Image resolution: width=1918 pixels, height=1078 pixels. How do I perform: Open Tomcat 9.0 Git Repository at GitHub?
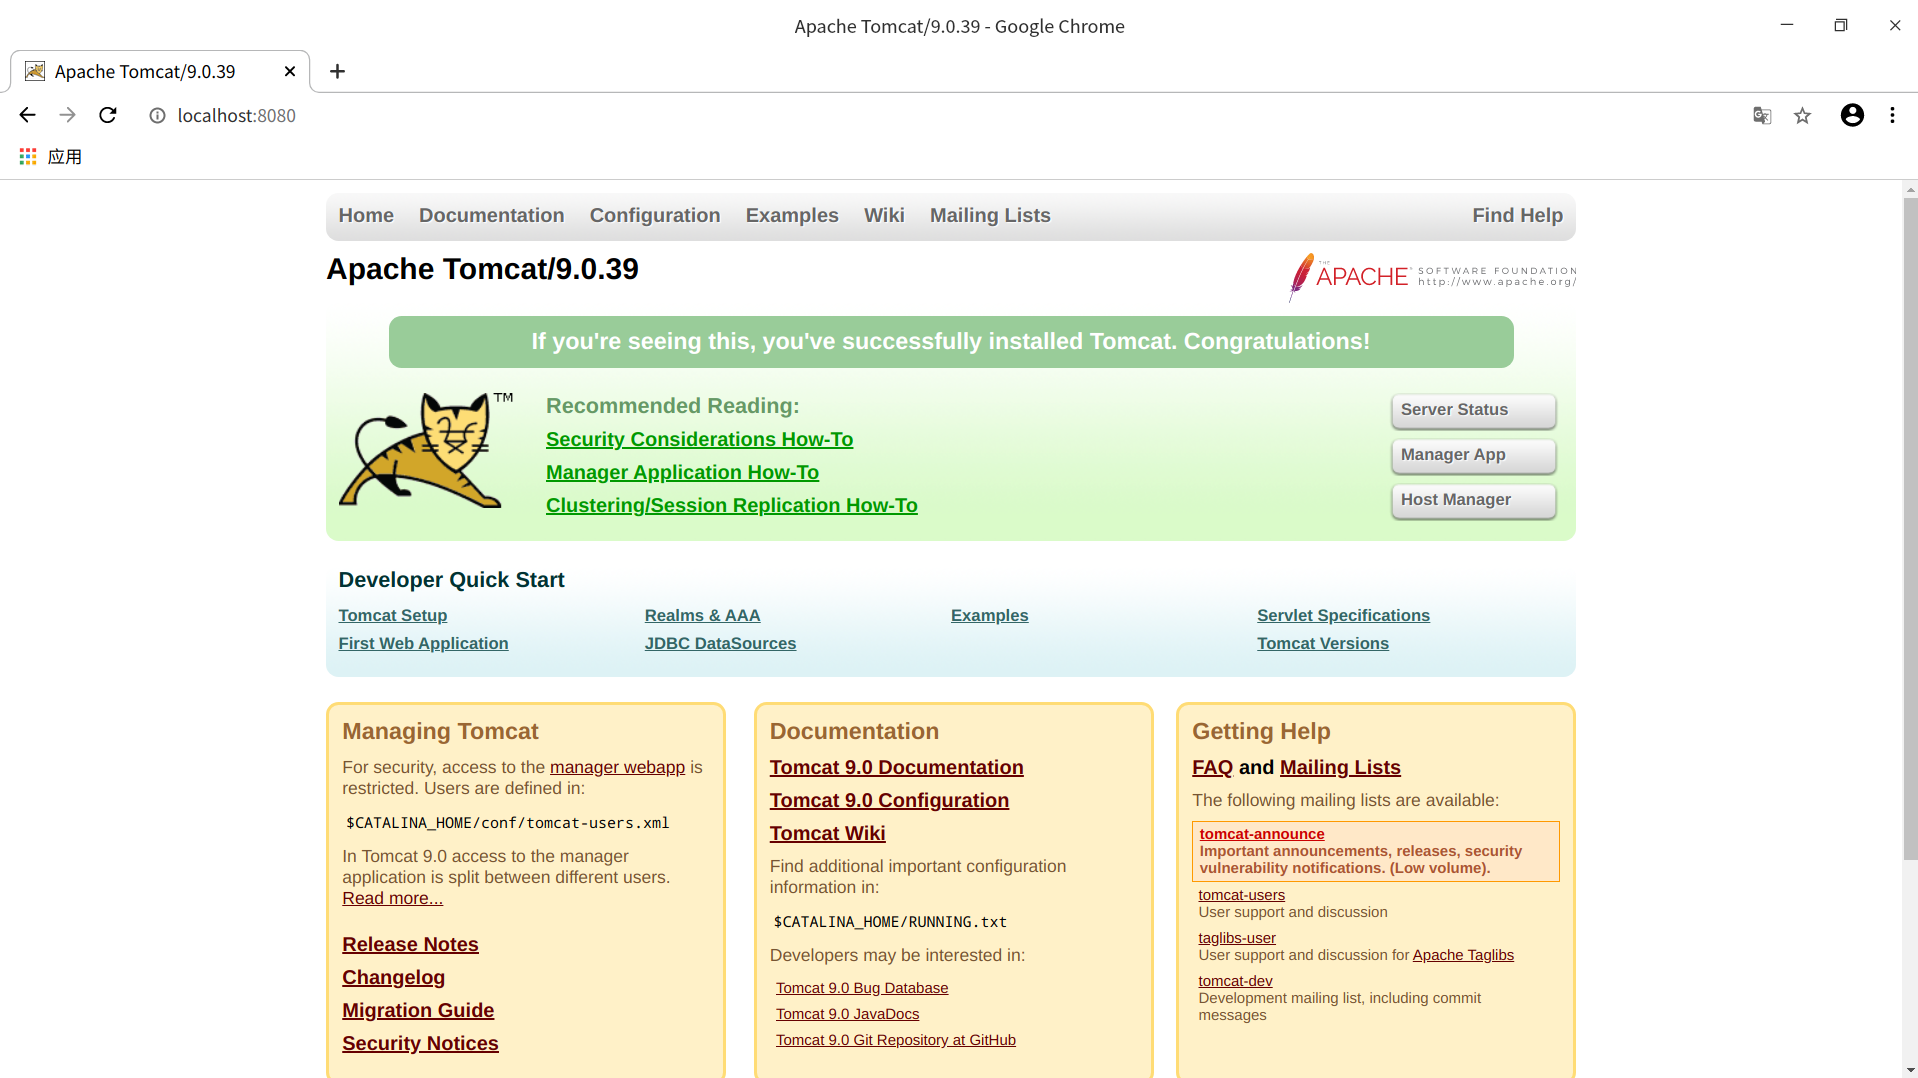pyautogui.click(x=895, y=1040)
